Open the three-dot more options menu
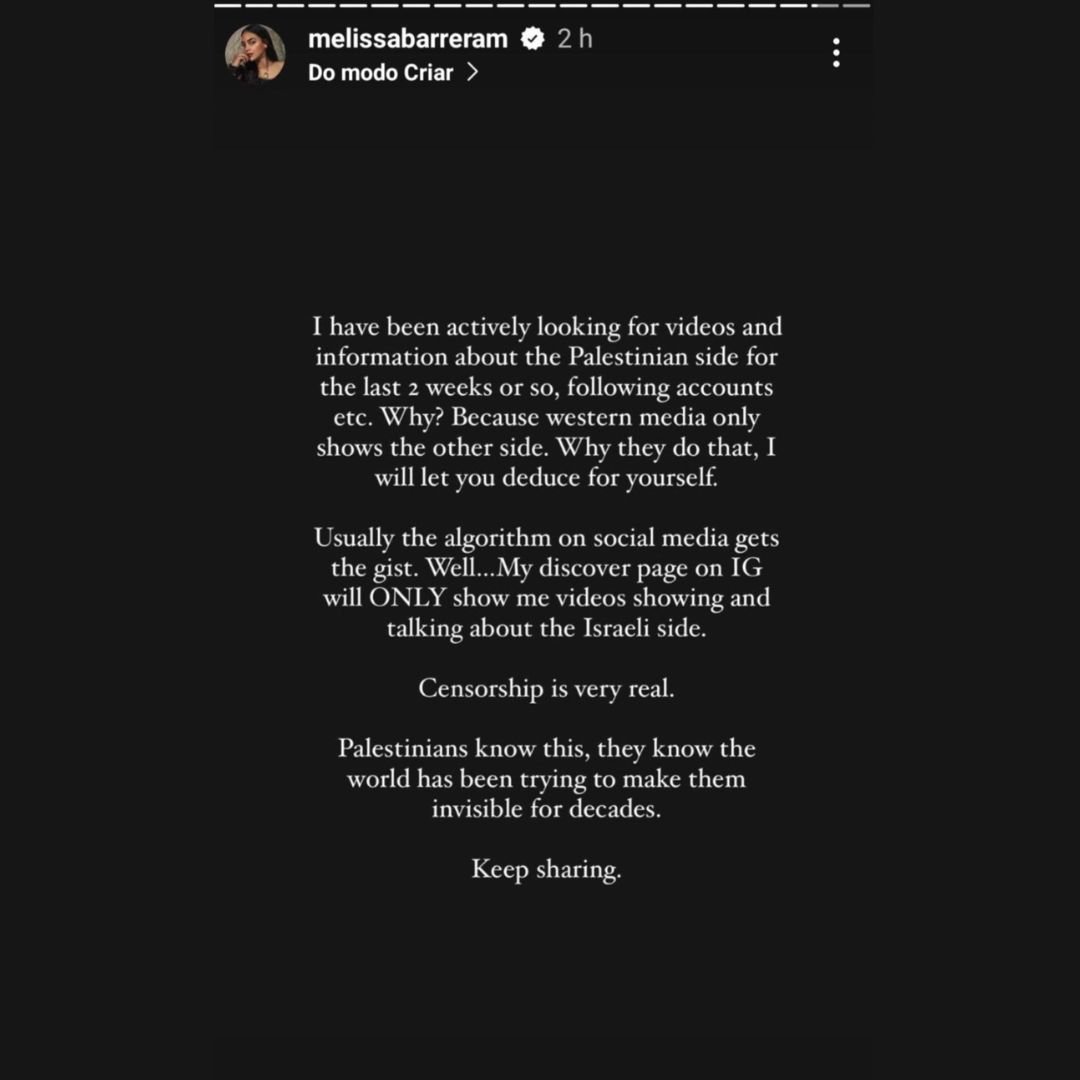The image size is (1080, 1080). tap(836, 53)
